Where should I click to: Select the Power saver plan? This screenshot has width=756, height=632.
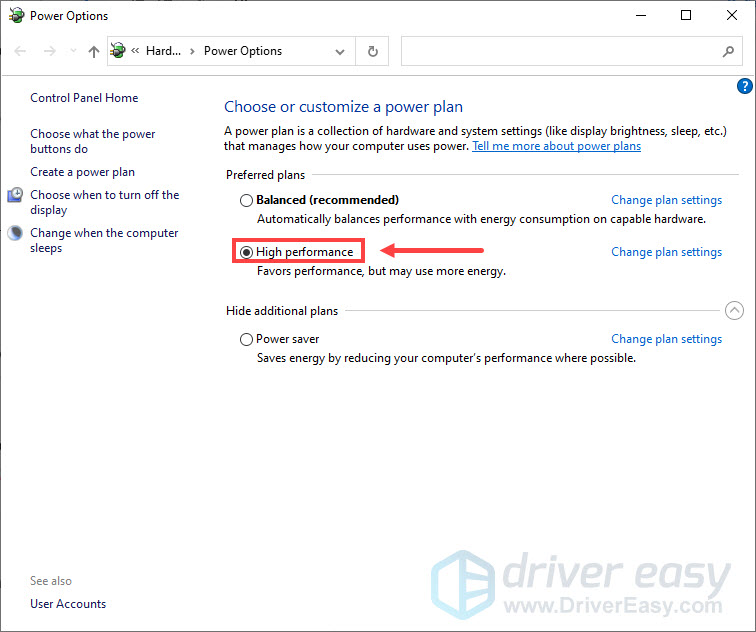(x=246, y=339)
